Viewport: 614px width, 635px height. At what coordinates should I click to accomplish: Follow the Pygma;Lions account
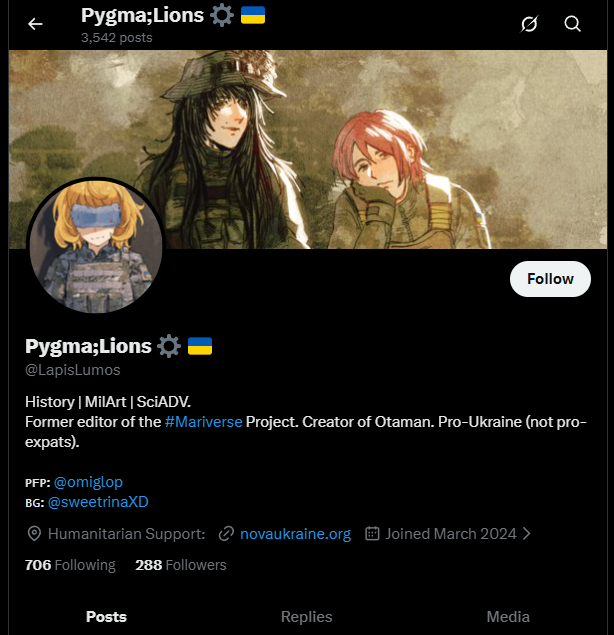pos(550,279)
